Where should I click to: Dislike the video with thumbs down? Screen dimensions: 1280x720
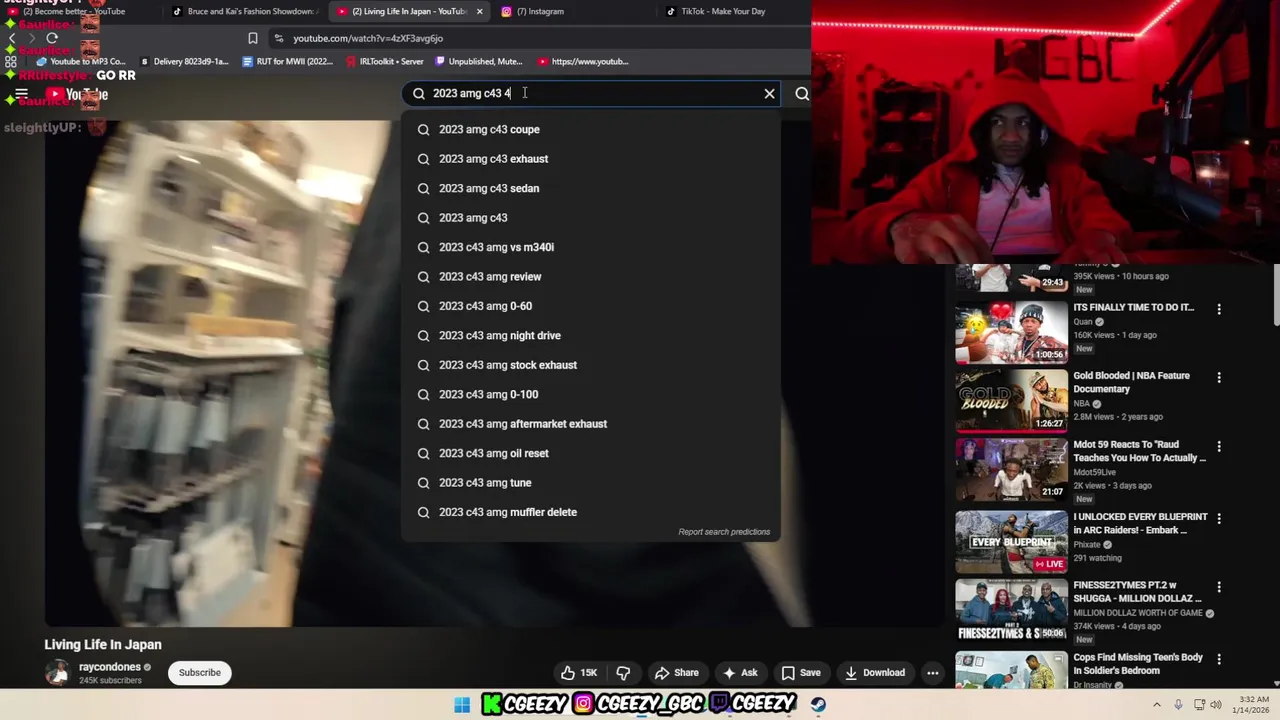623,673
